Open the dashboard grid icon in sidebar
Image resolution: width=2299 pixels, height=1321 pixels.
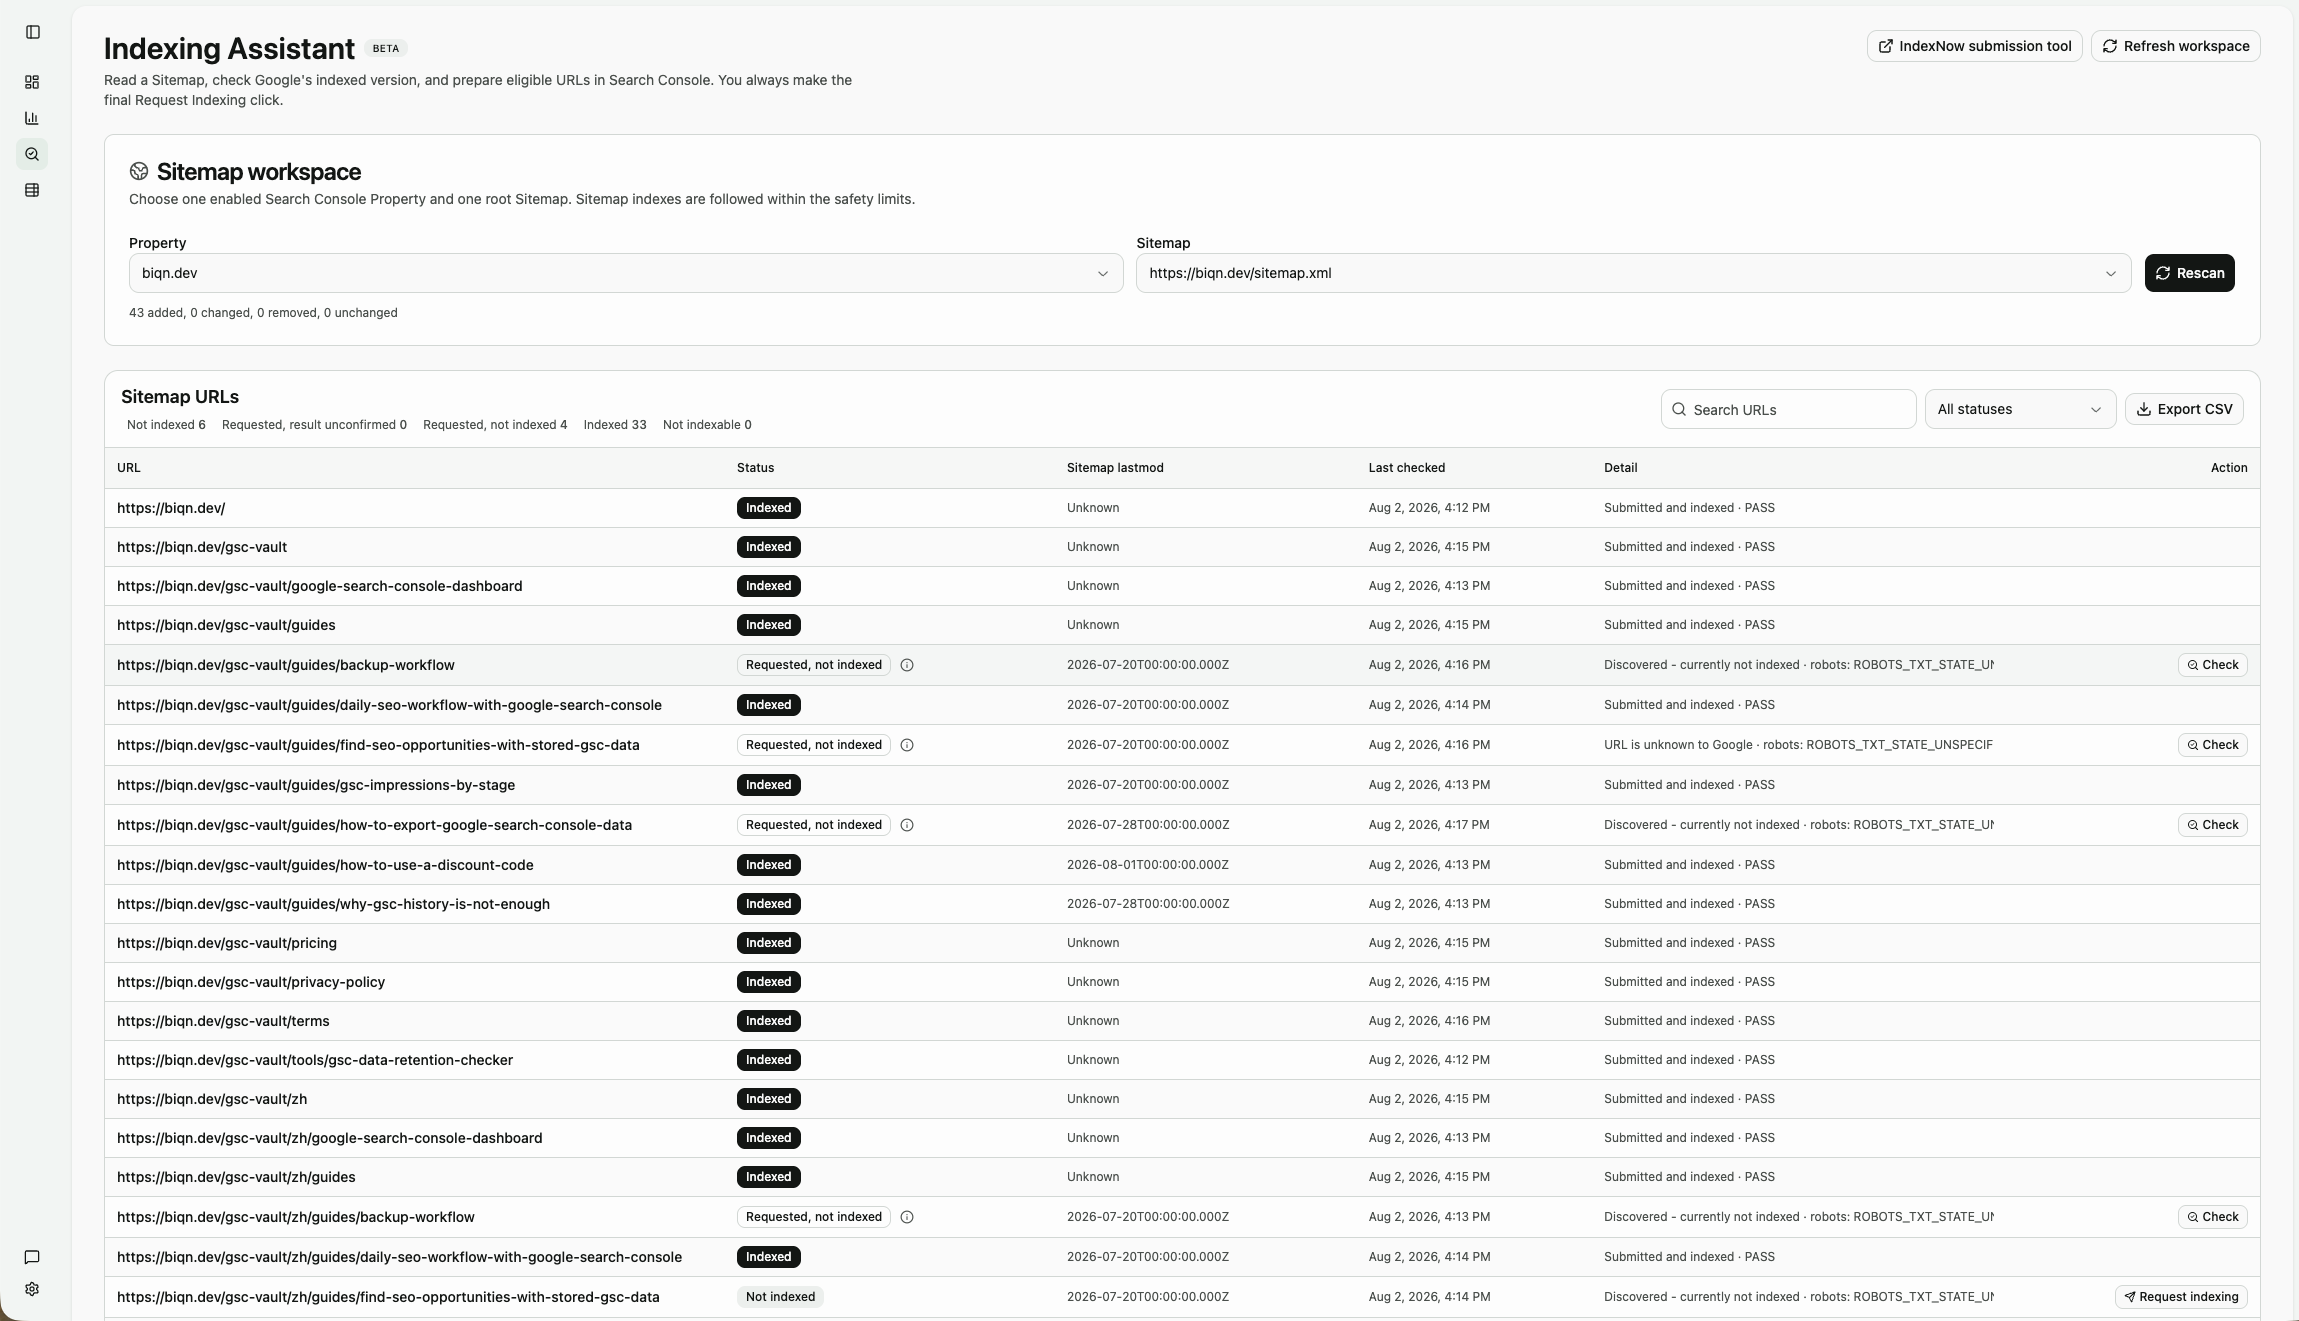(32, 82)
